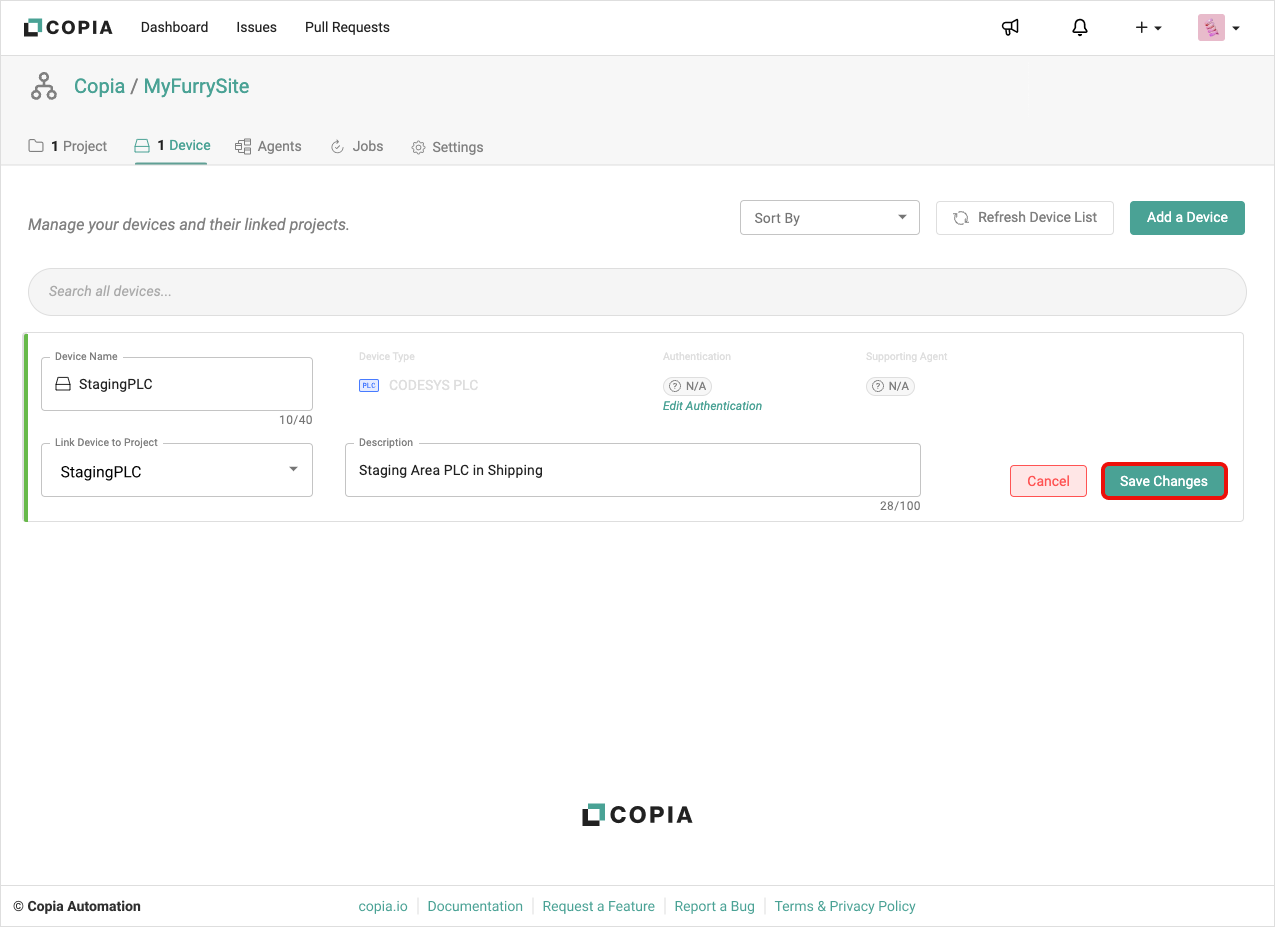The image size is (1275, 927).
Task: Go to the Settings tab
Action: pos(447,147)
